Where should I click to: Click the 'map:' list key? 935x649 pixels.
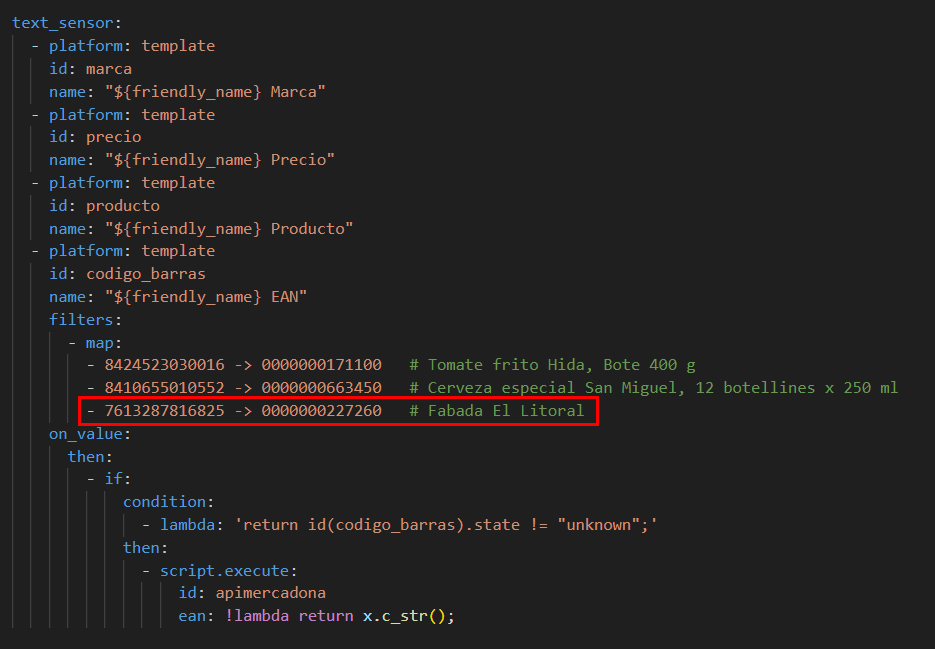104,342
